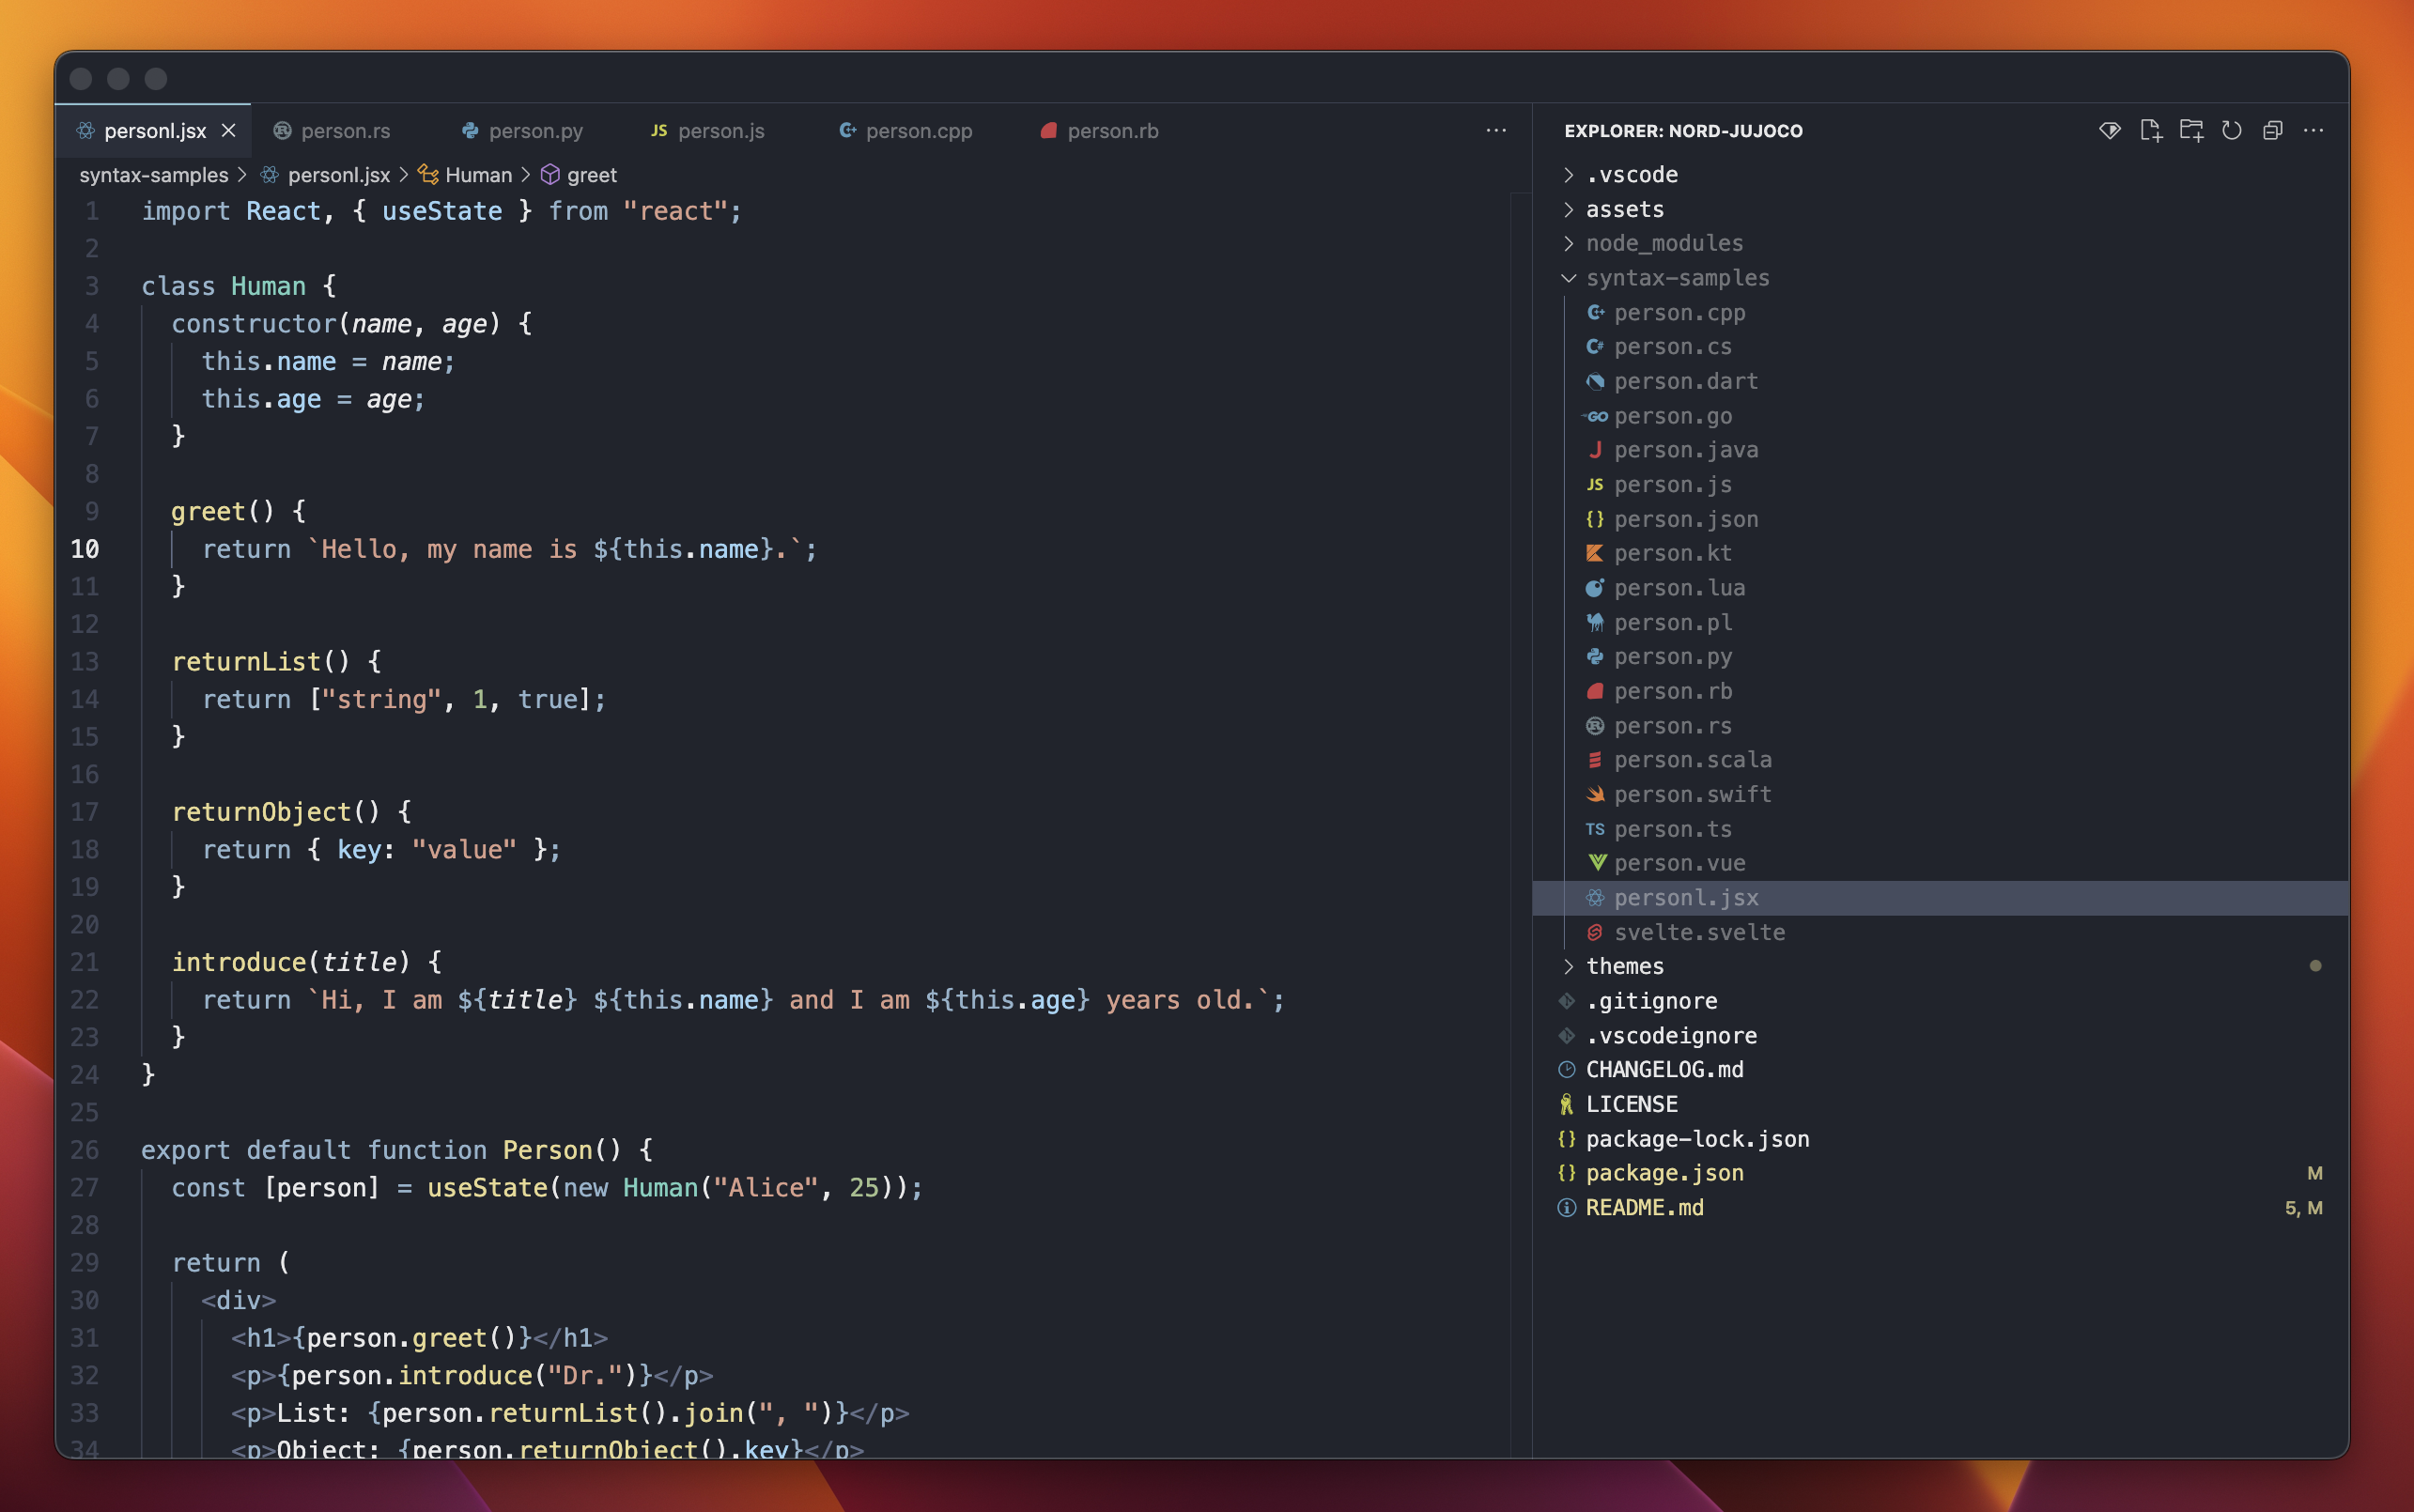Viewport: 2414px width, 1512px height.
Task: Open Explorer views and more actions menu
Action: coord(2313,131)
